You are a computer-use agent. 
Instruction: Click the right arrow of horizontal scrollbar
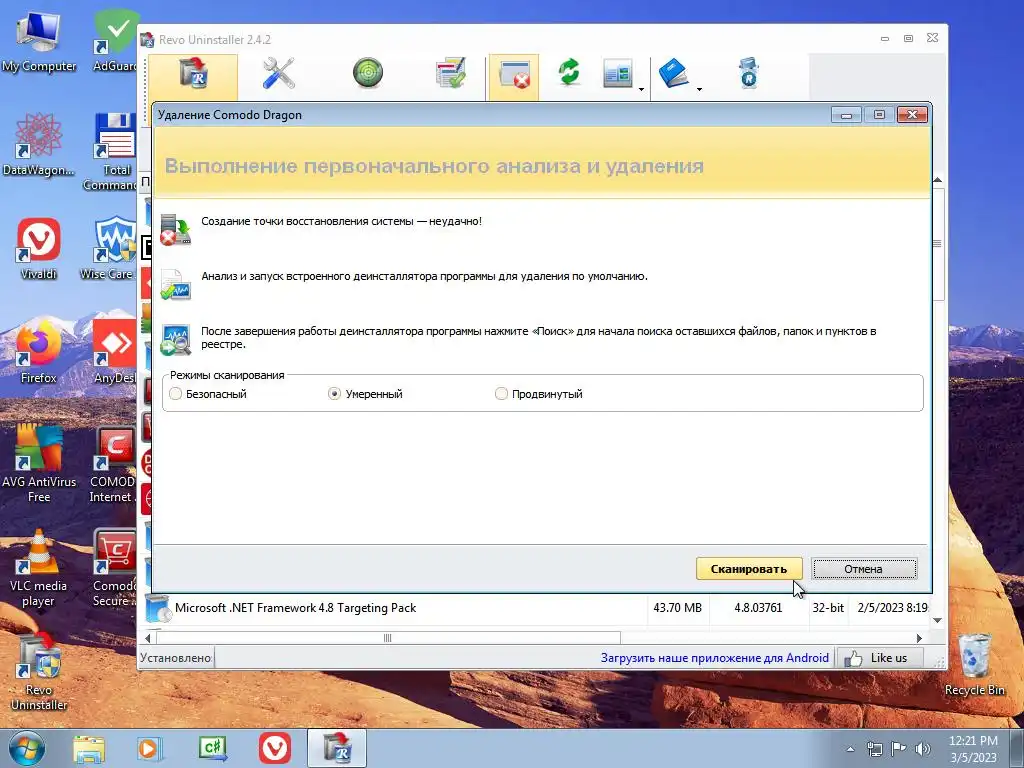pos(920,638)
